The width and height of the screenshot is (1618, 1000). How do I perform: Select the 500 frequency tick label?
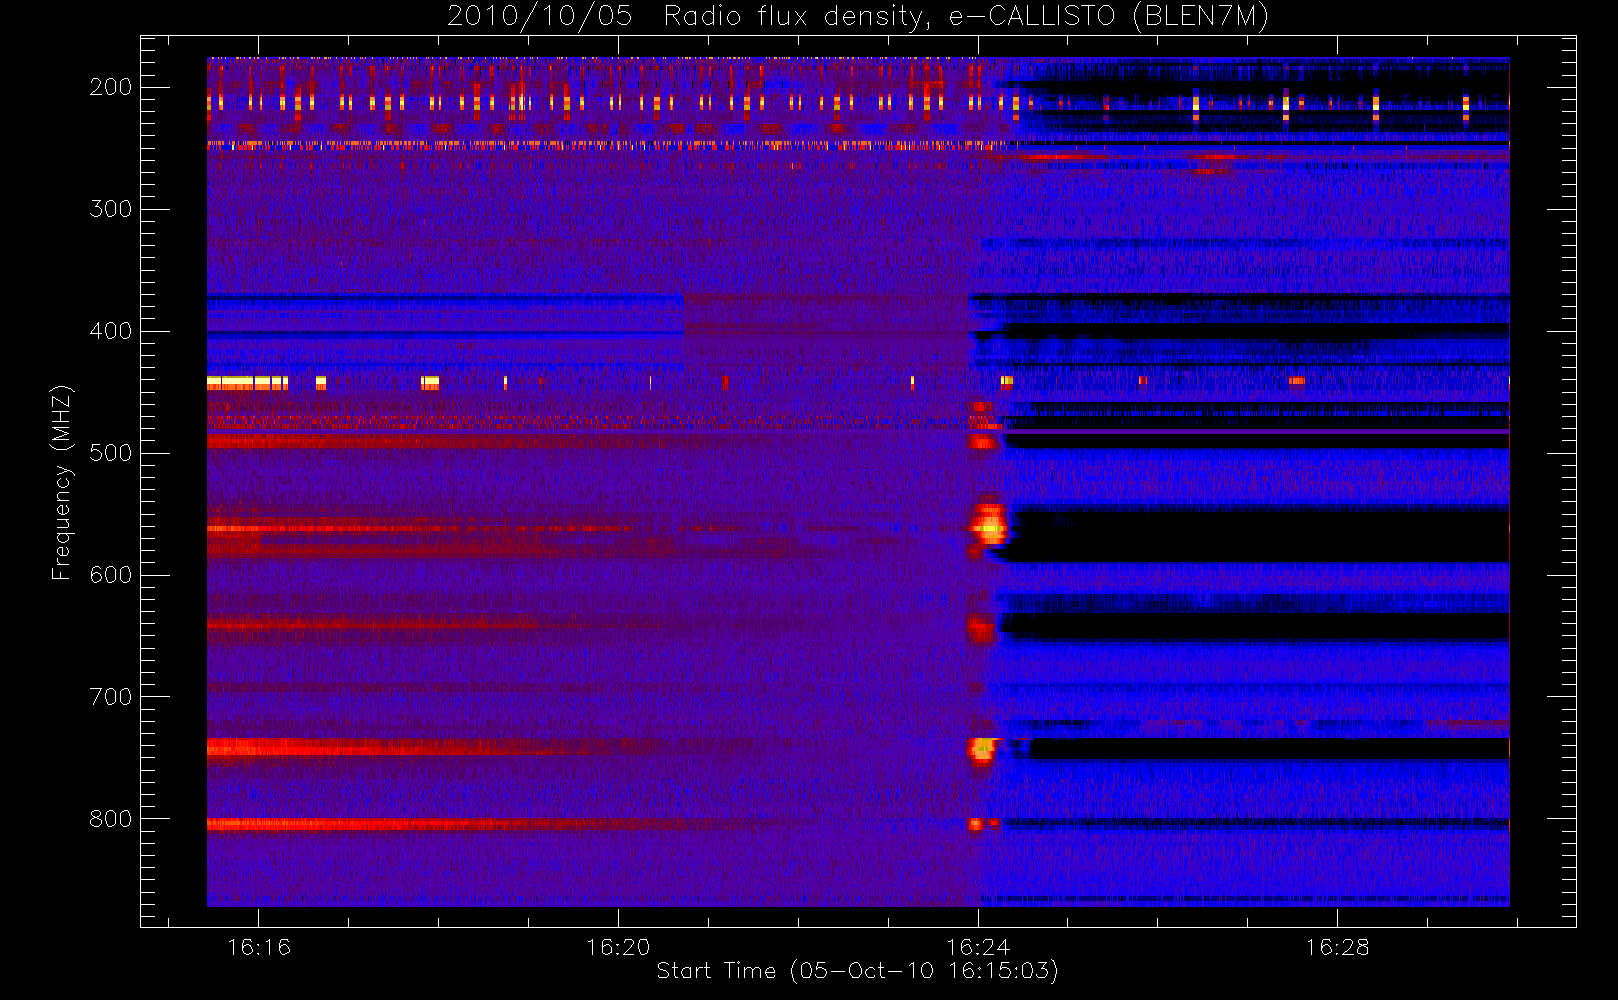[x=111, y=453]
